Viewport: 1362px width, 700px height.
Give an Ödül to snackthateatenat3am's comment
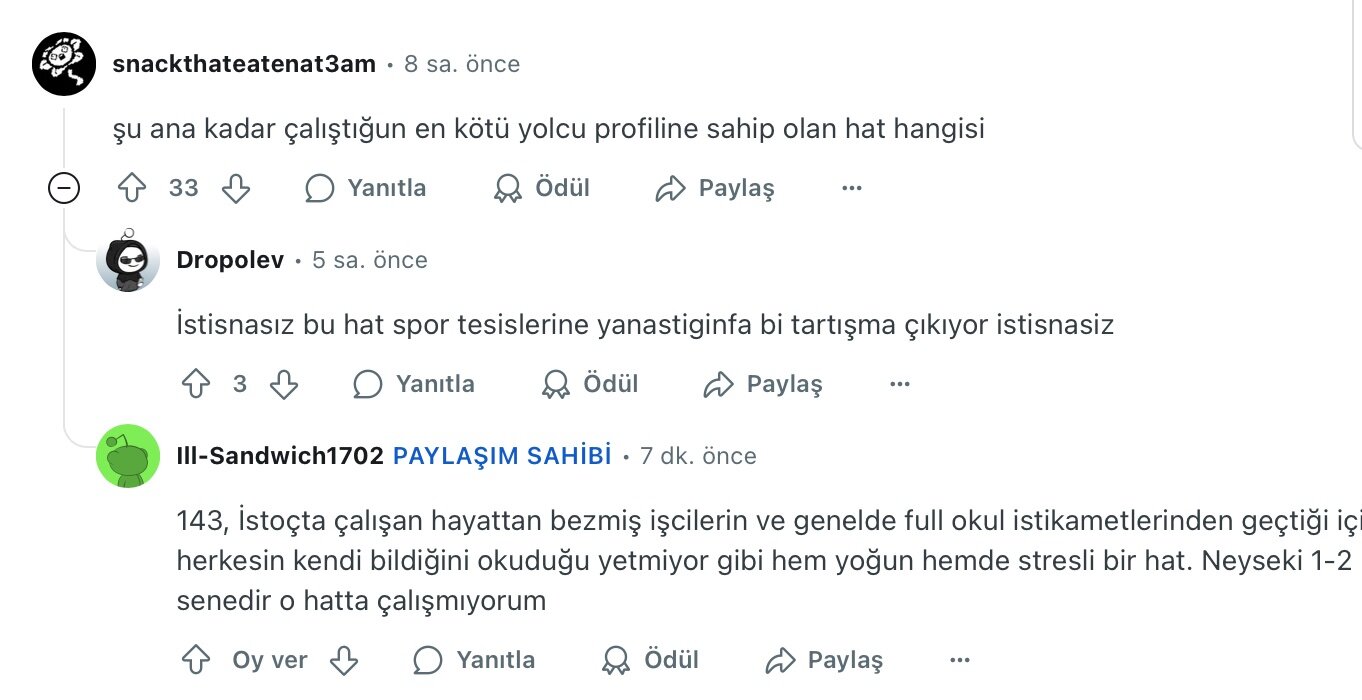pos(542,188)
